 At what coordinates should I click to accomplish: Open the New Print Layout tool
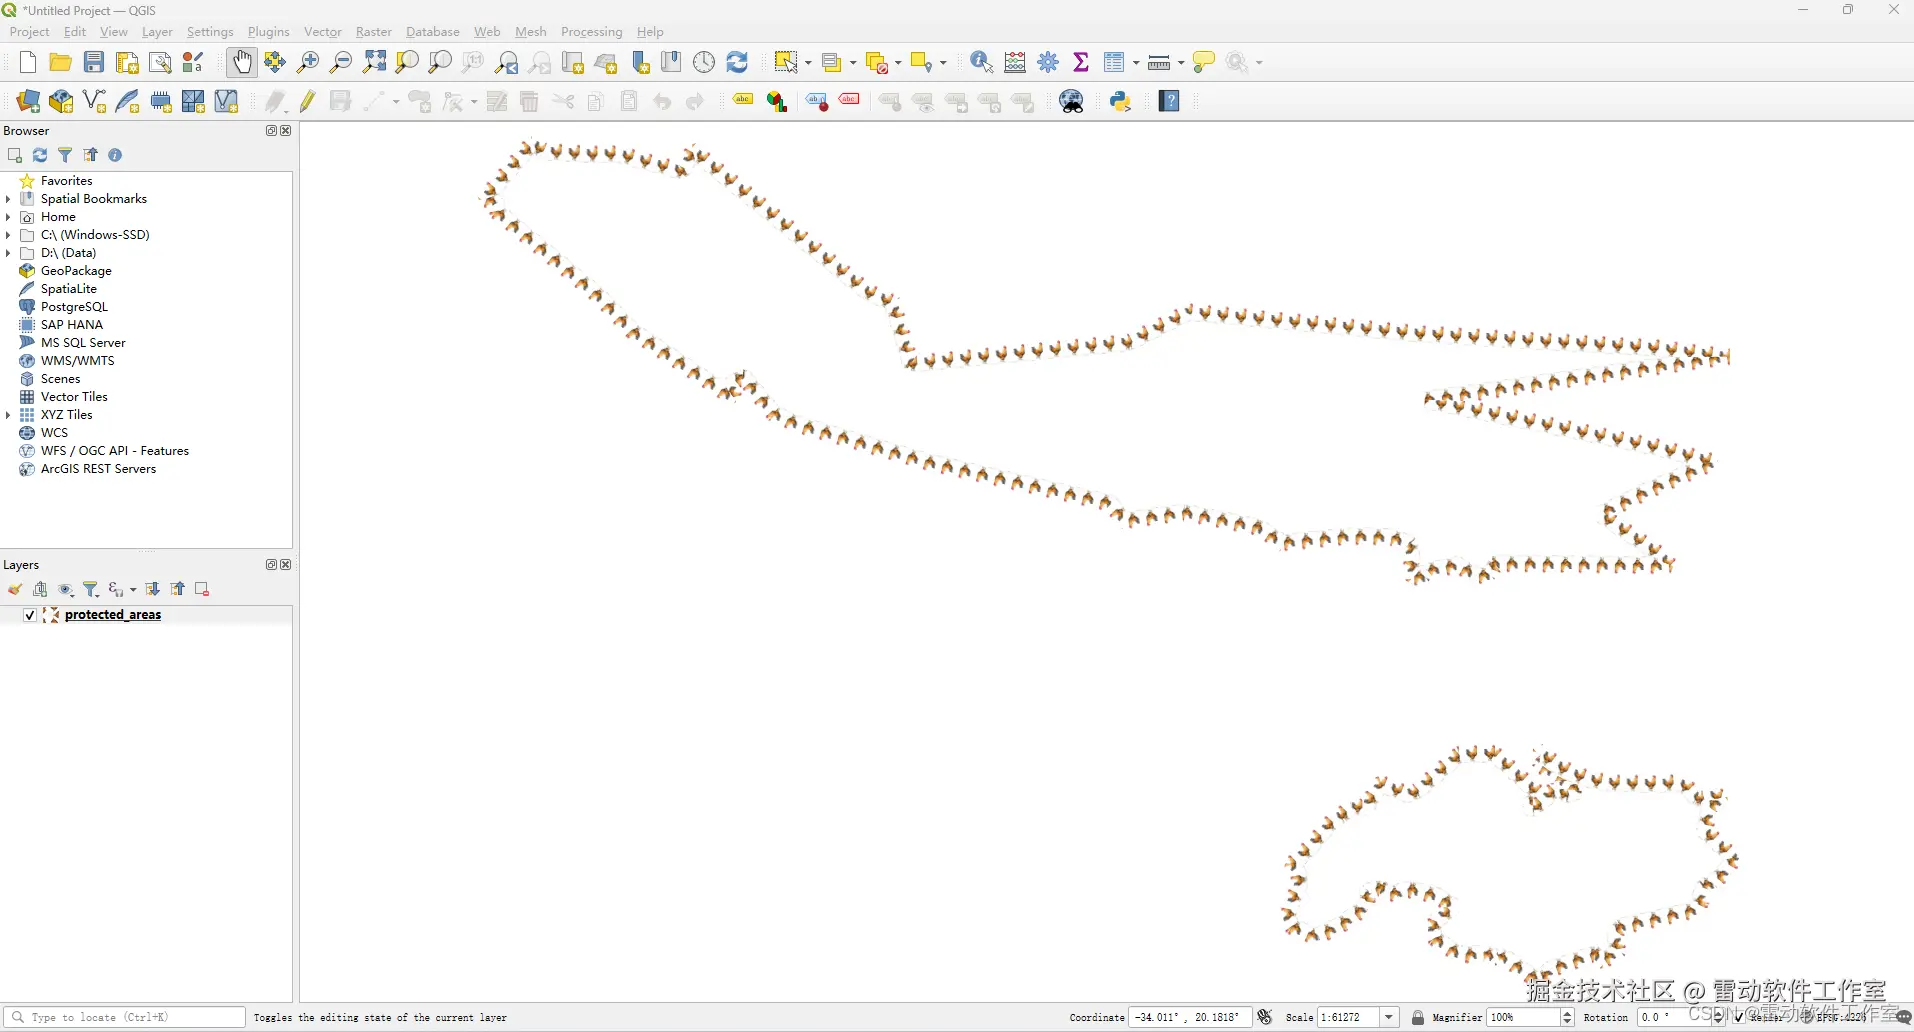[x=127, y=62]
